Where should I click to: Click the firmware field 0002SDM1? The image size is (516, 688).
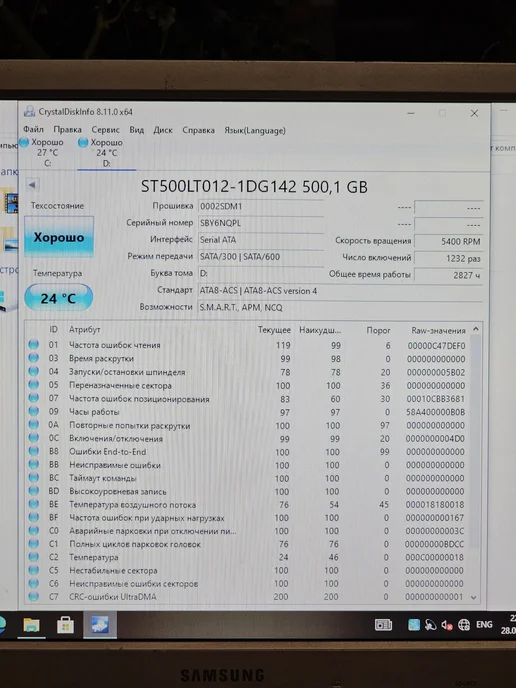[x=261, y=206]
